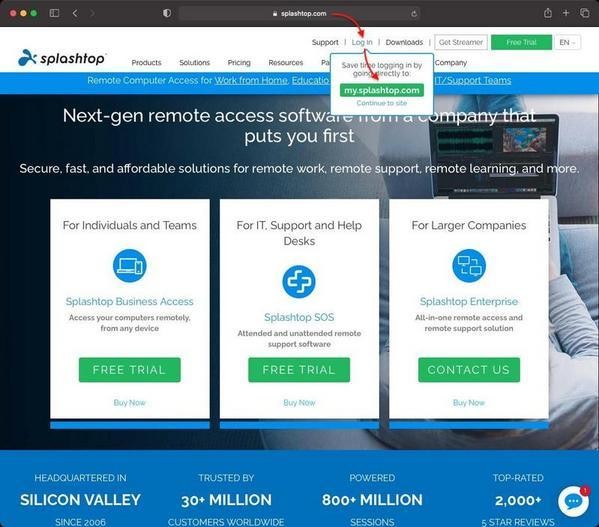Reload page from address bar
This screenshot has height=527, width=599.
[x=414, y=14]
